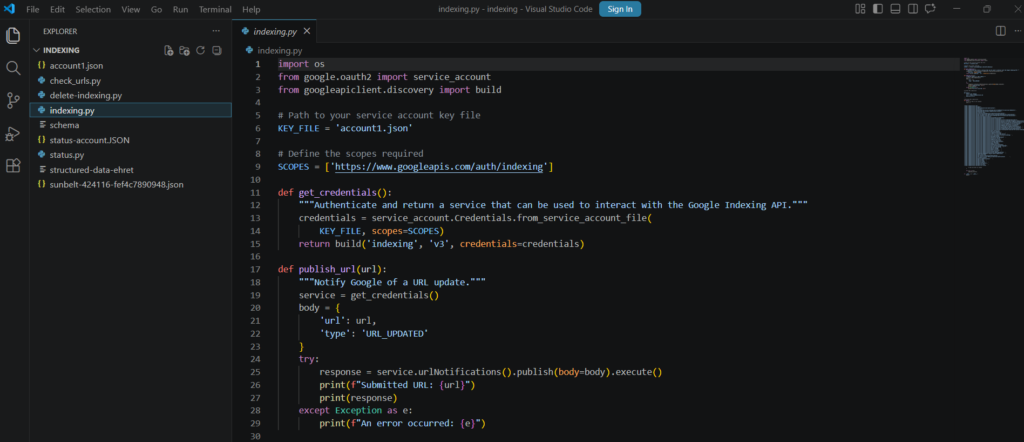Open Explorer's Views and More Actions menu
This screenshot has height=442, width=1024.
point(215,31)
